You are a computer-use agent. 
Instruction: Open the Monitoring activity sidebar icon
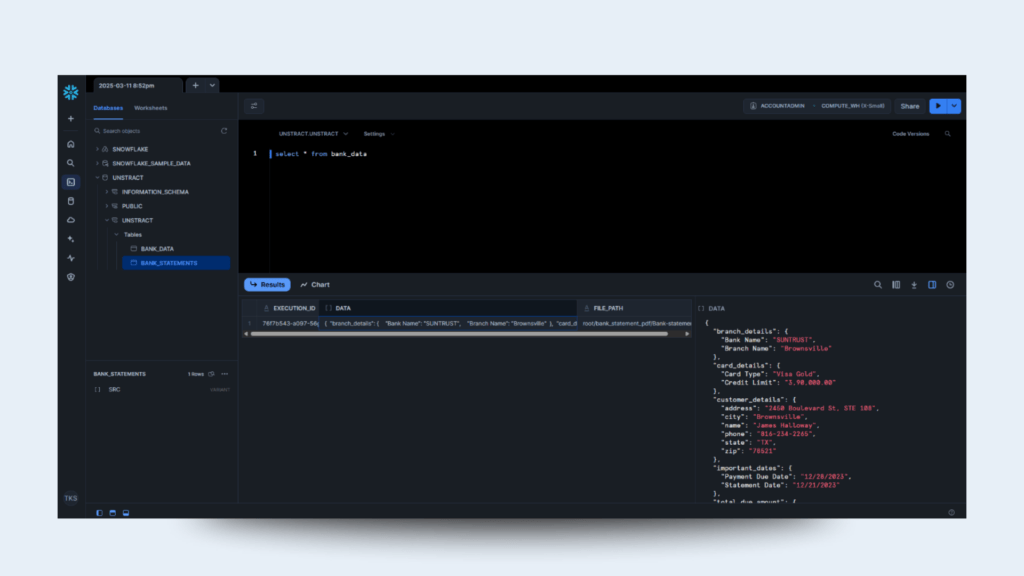pyautogui.click(x=70, y=258)
